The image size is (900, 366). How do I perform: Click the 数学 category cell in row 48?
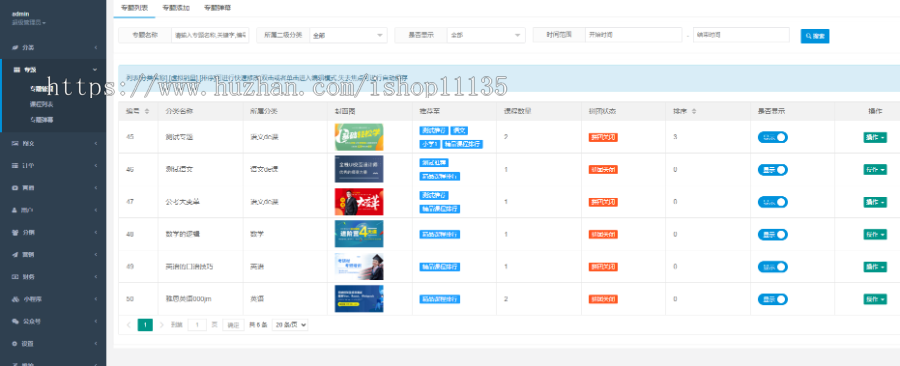pos(257,235)
